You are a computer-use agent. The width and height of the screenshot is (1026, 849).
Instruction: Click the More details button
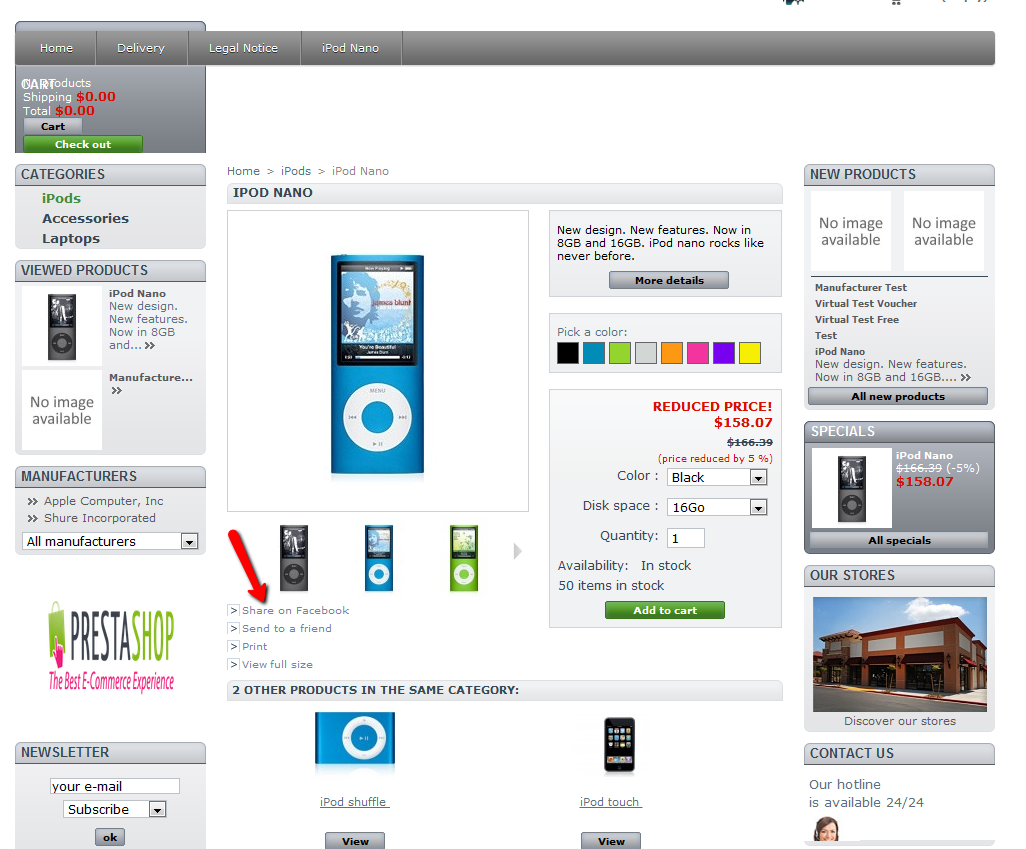click(669, 280)
